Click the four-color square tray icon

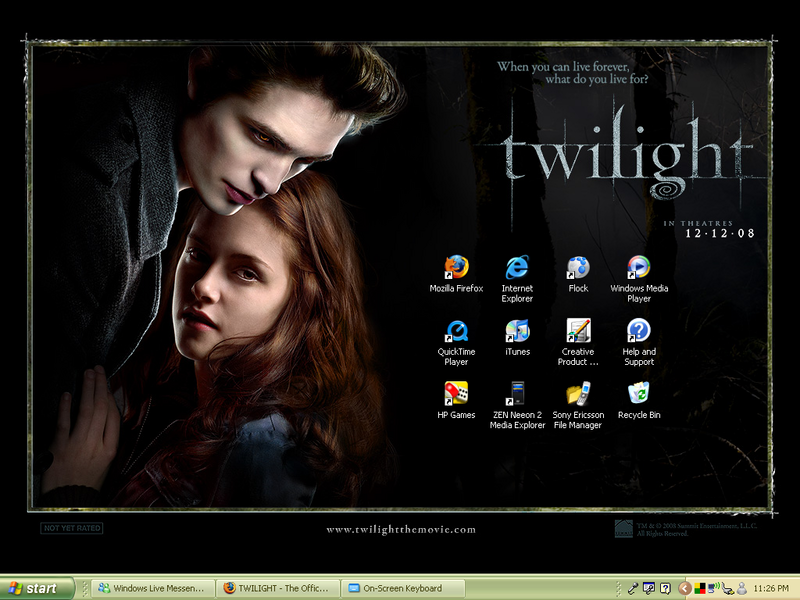[x=699, y=589]
